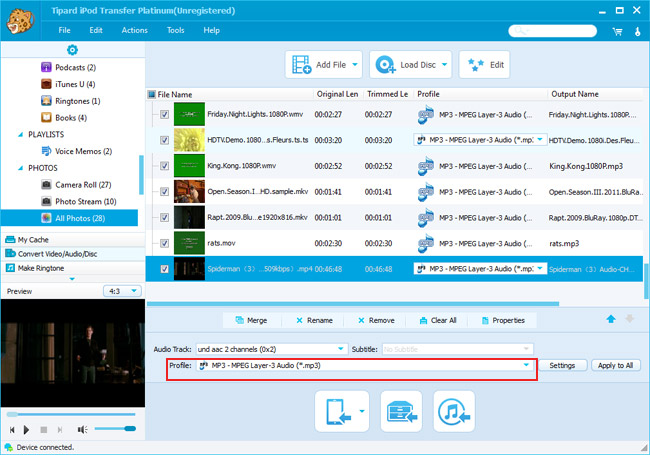
Task: Open profile dropdown in Spiderman row
Action: coord(540,269)
